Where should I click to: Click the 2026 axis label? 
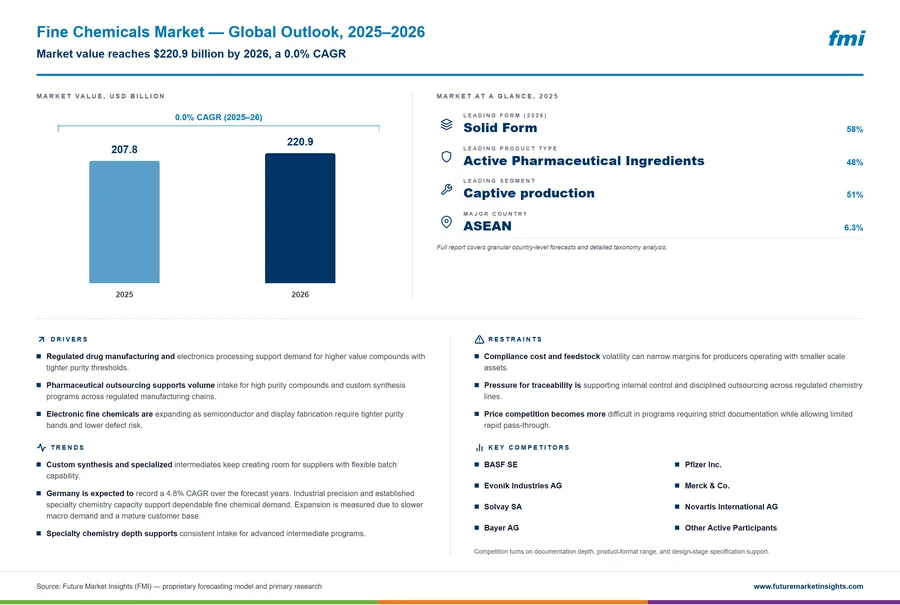[x=300, y=294]
